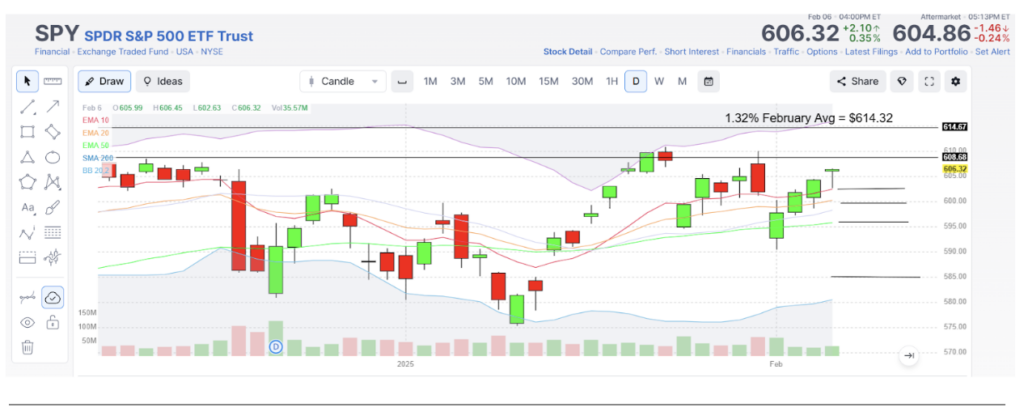Open the Financials link
Viewport: 1024px width, 416px height.
746,52
